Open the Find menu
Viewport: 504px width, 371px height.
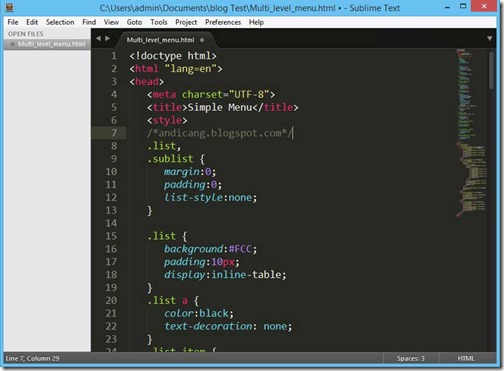pos(89,22)
